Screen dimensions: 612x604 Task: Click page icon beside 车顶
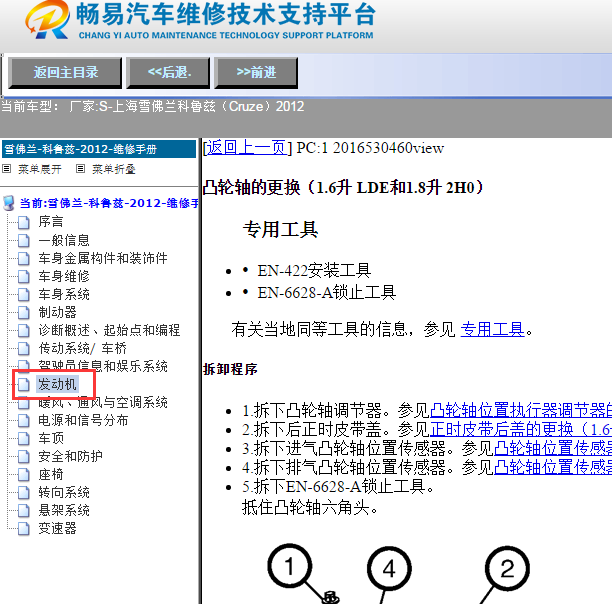point(24,439)
